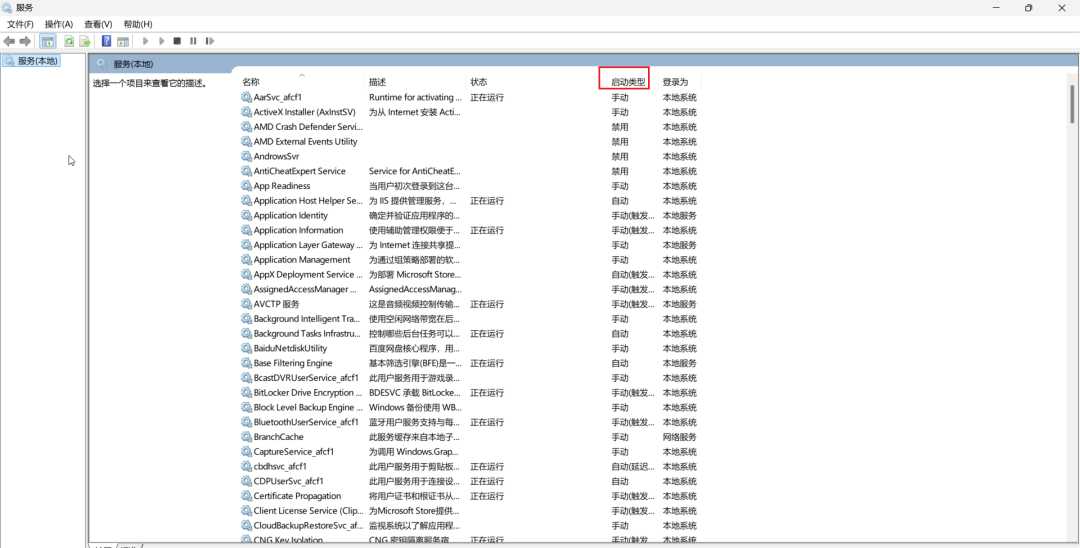Sort by the 启动类型 column header

coord(628,82)
